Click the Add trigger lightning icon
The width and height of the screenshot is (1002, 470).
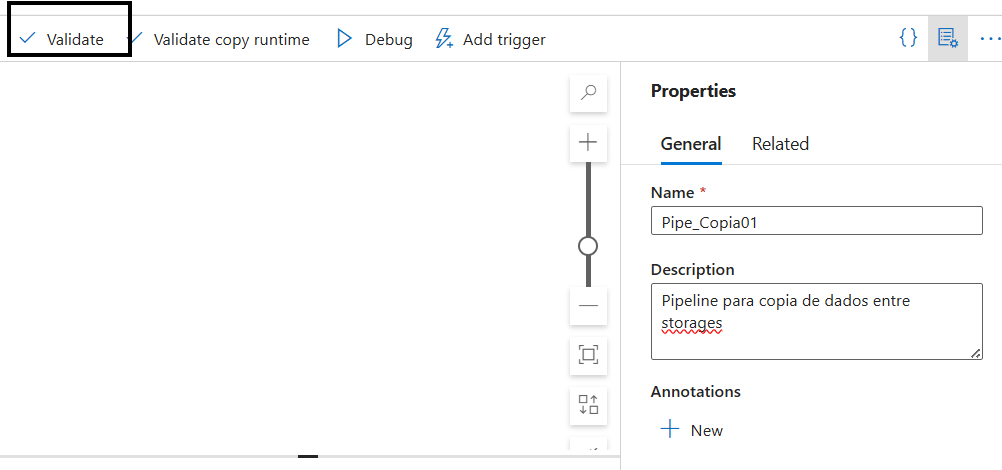(x=445, y=39)
